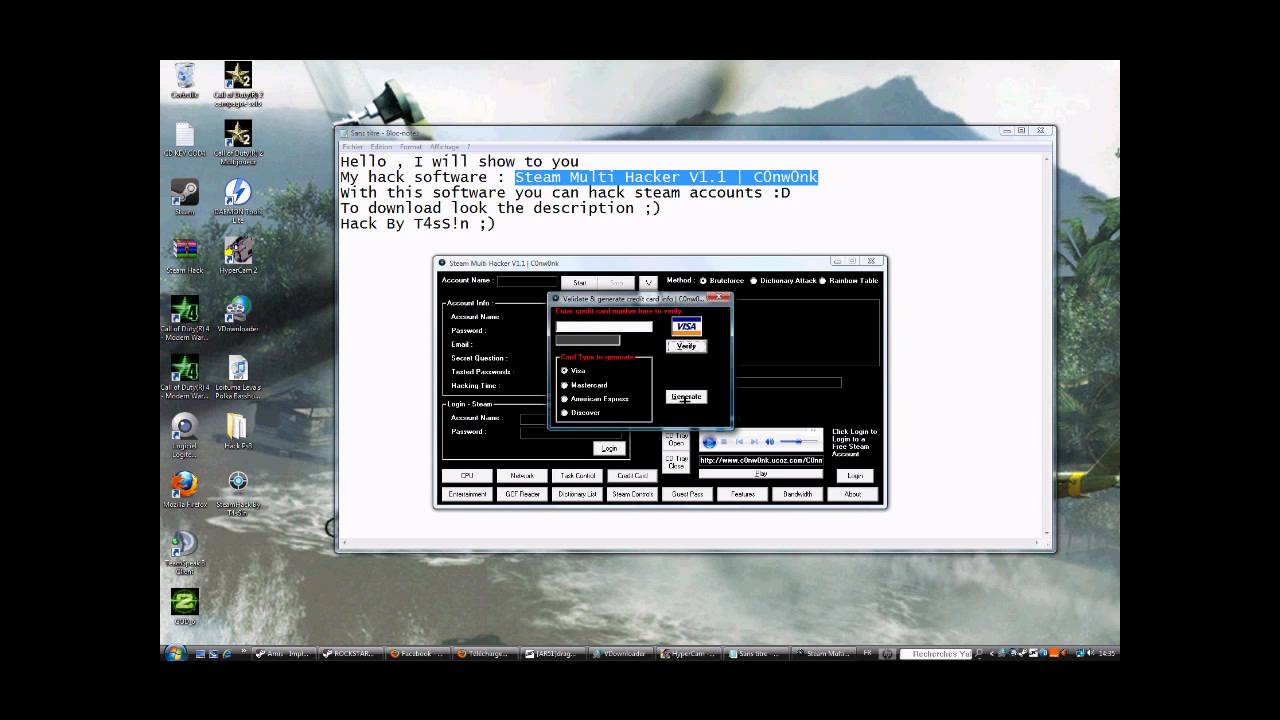
Task: Click the Network button
Action: (522, 476)
